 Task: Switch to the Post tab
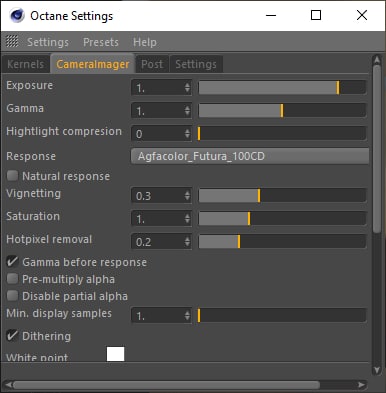(152, 64)
